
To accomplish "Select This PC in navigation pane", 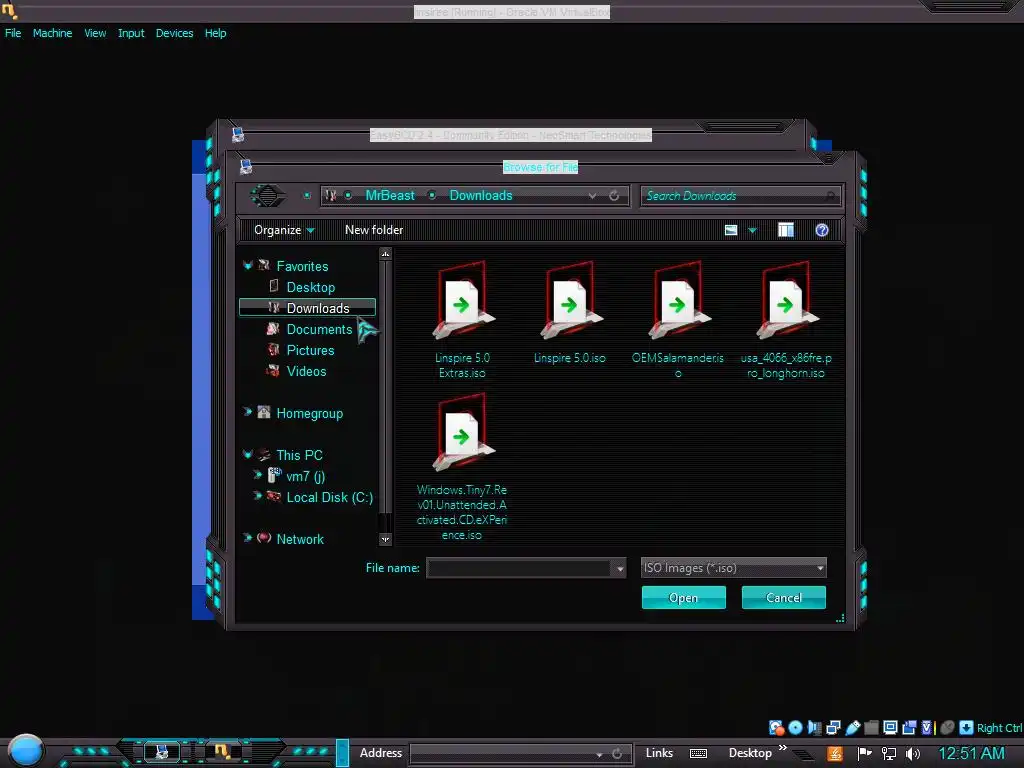I will coord(299,455).
